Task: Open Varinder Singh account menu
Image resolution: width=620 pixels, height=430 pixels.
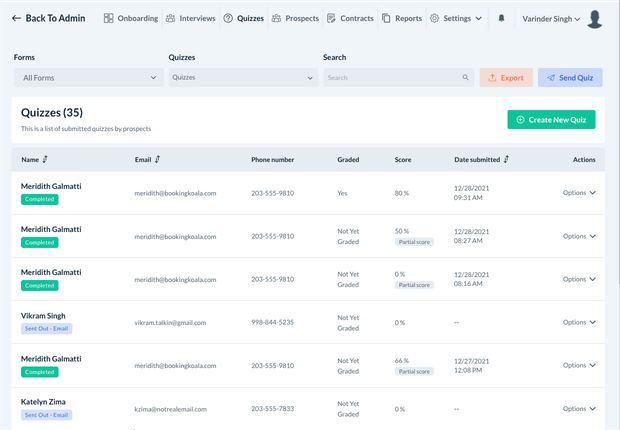Action: click(x=551, y=18)
